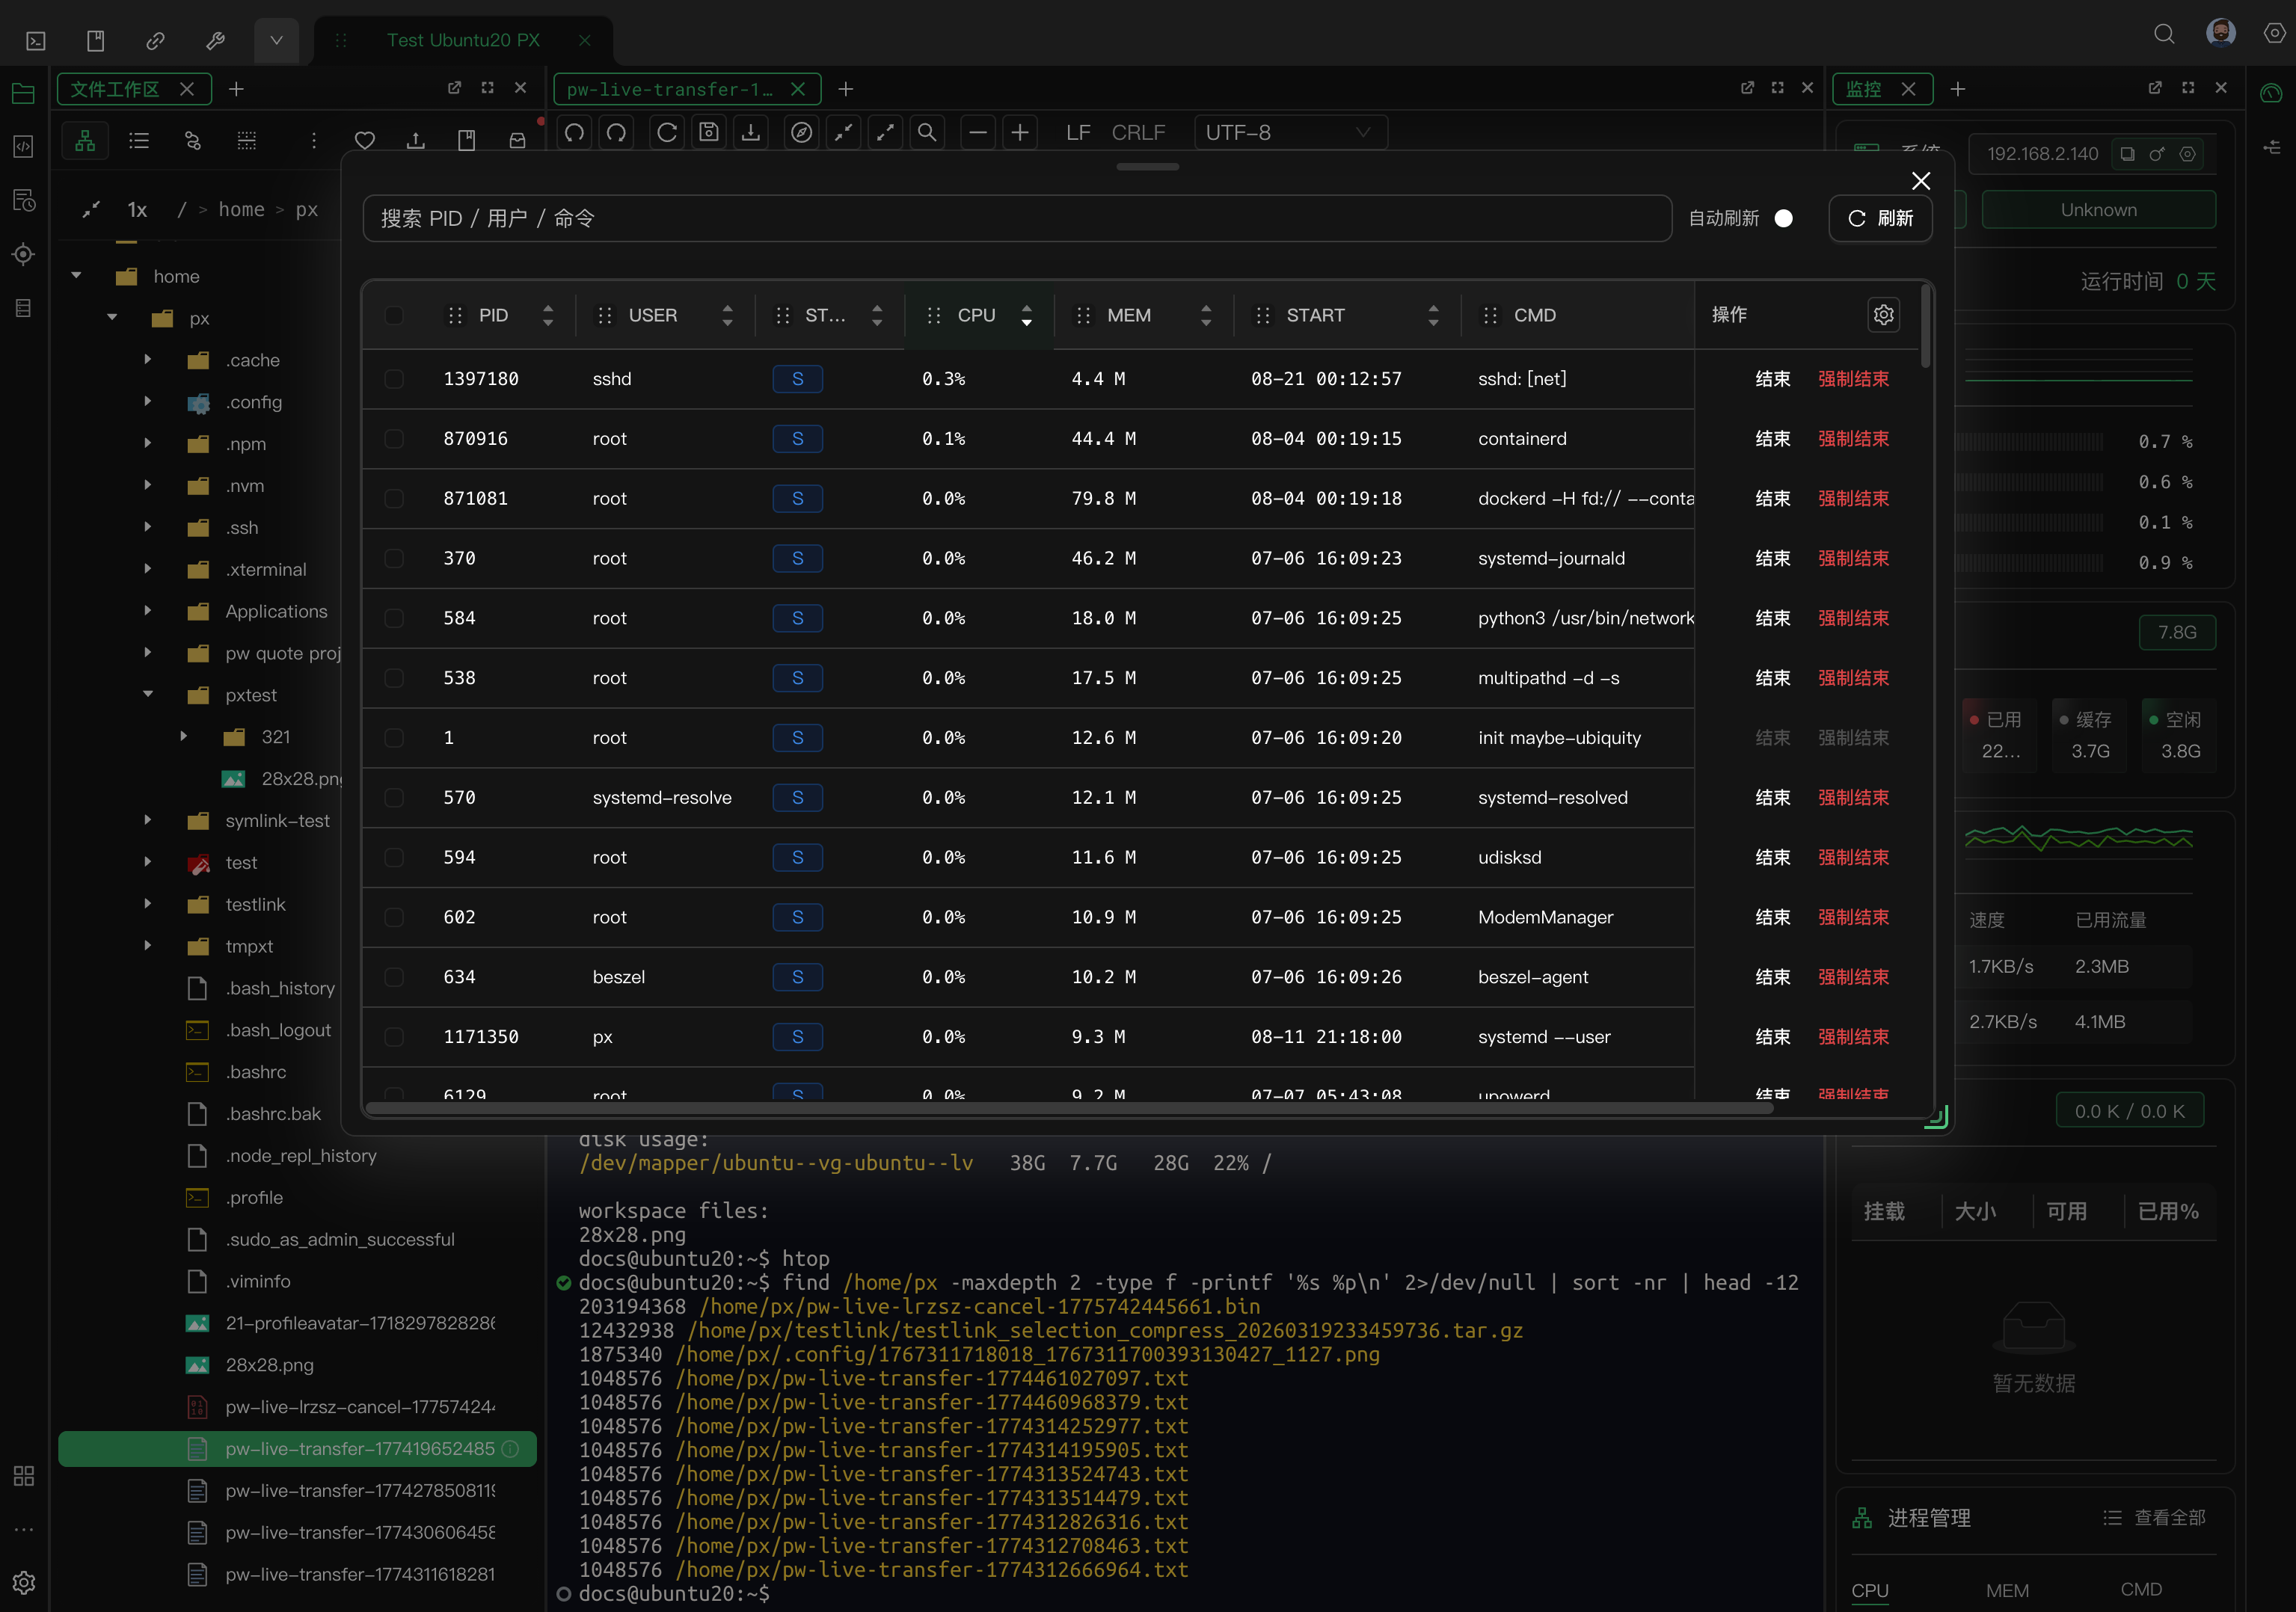Click 查看全部 in 进程管理
2296x1612 pixels.
[2155, 1518]
